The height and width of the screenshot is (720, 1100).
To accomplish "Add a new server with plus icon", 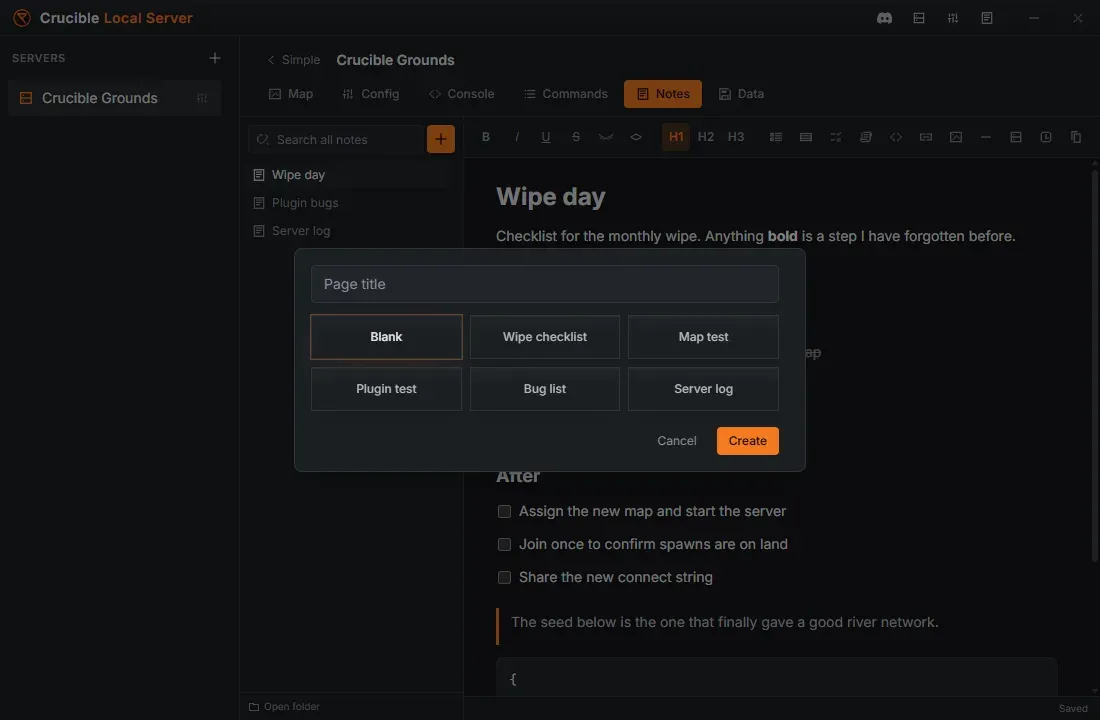I will pos(215,58).
